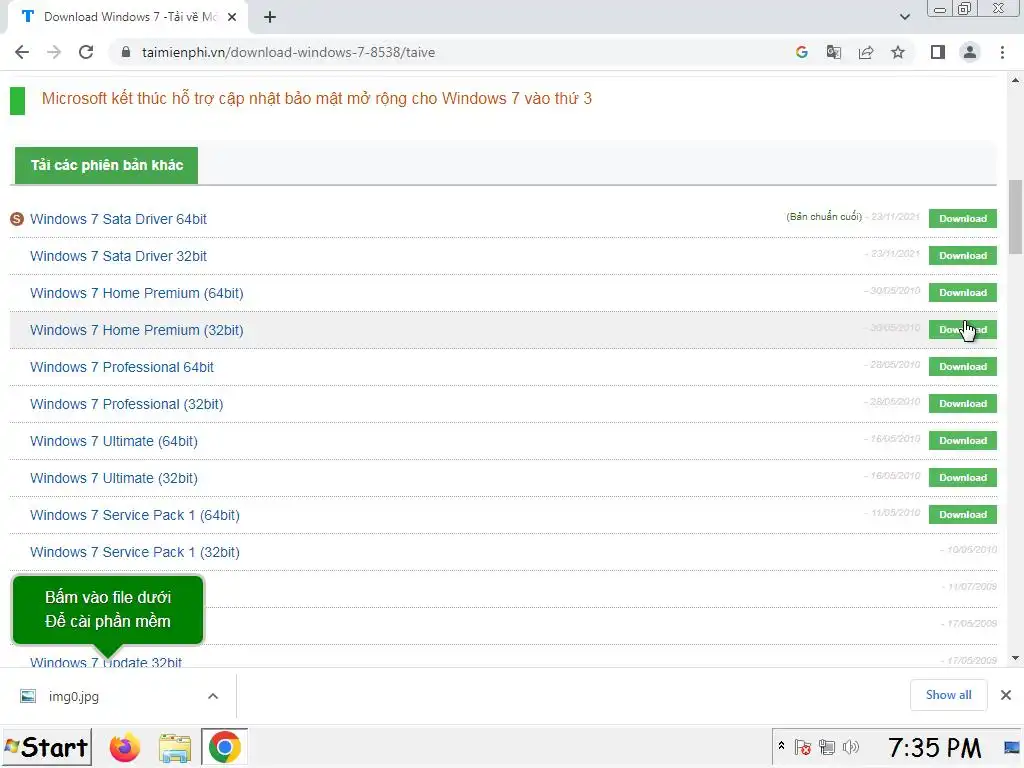The height and width of the screenshot is (768, 1024).
Task: Reload the current page
Action: tap(86, 52)
